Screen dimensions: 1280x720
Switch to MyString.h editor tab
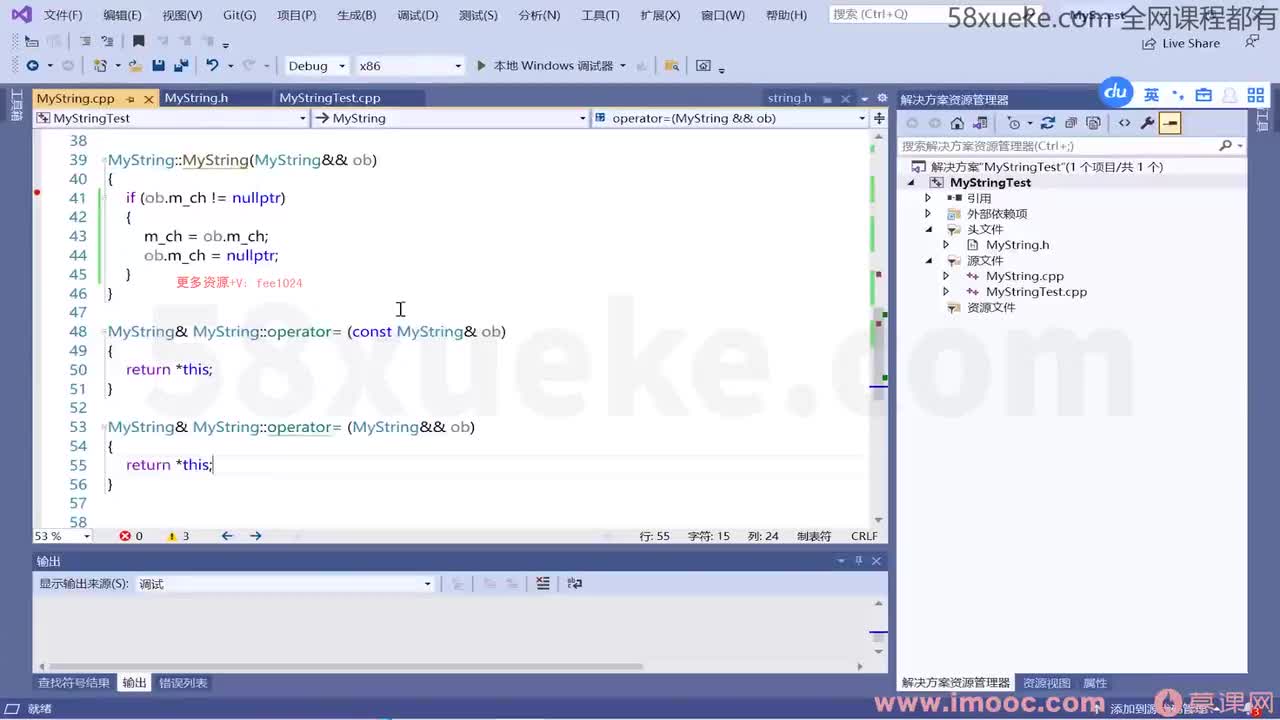click(197, 98)
